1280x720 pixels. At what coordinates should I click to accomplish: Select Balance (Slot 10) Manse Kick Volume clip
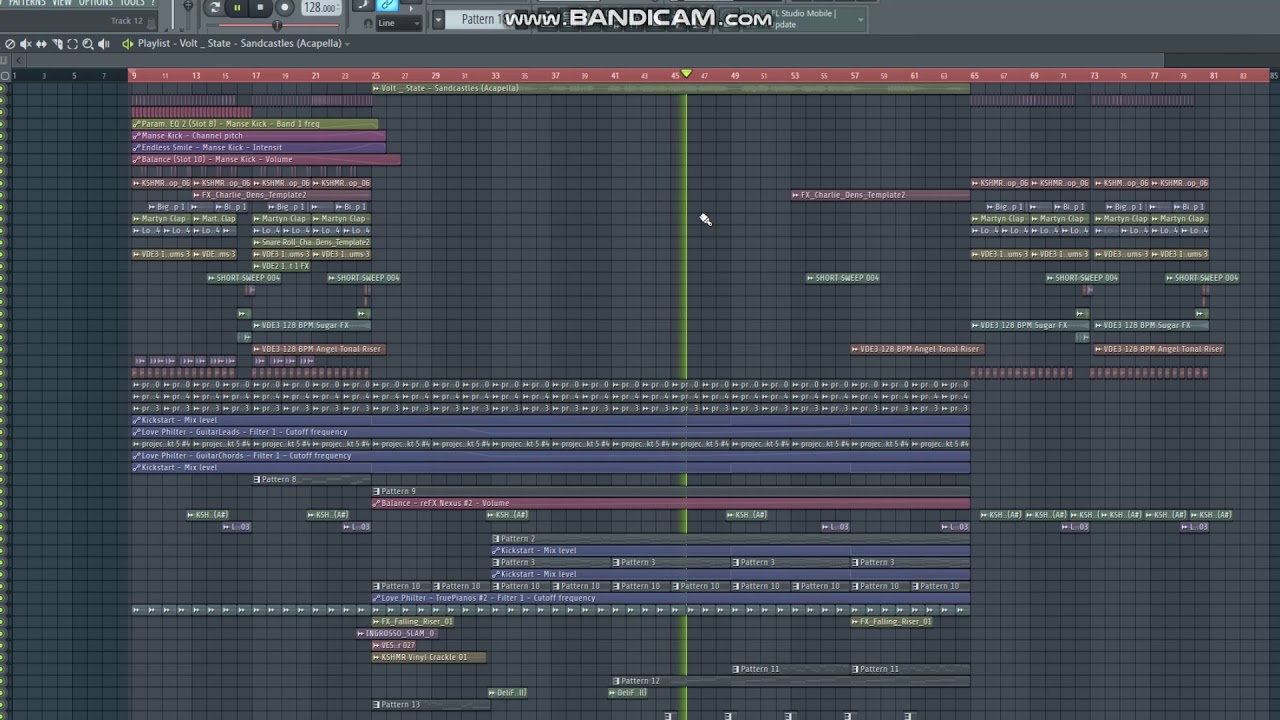(x=266, y=160)
